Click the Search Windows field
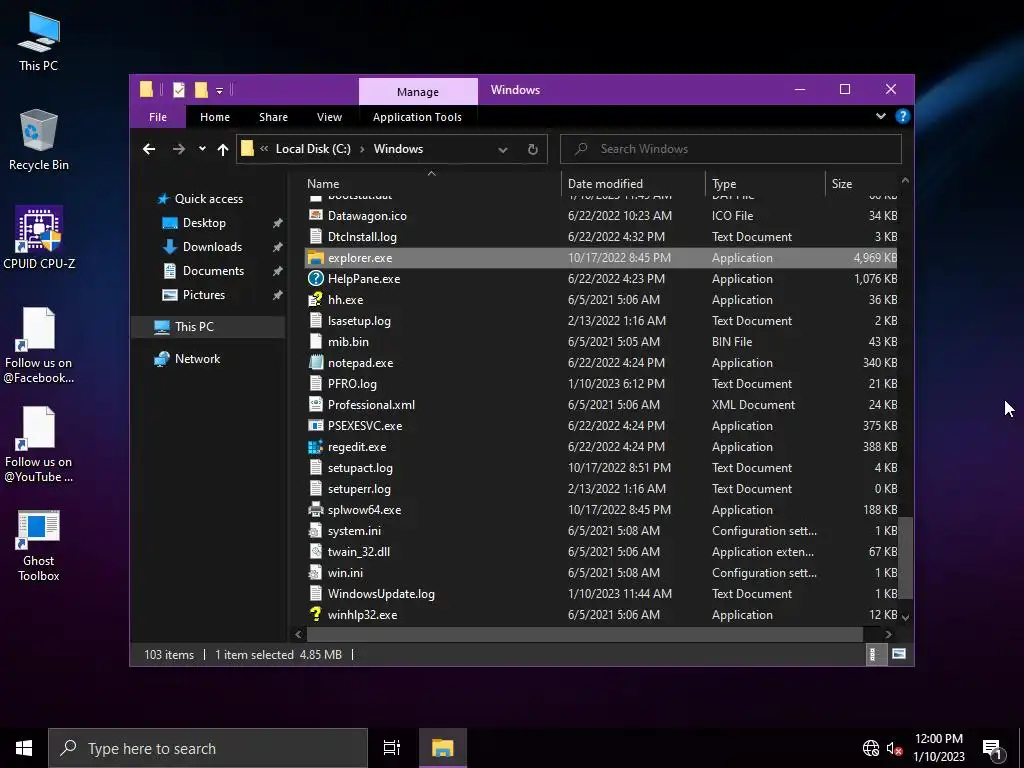1024x768 pixels. coord(731,149)
